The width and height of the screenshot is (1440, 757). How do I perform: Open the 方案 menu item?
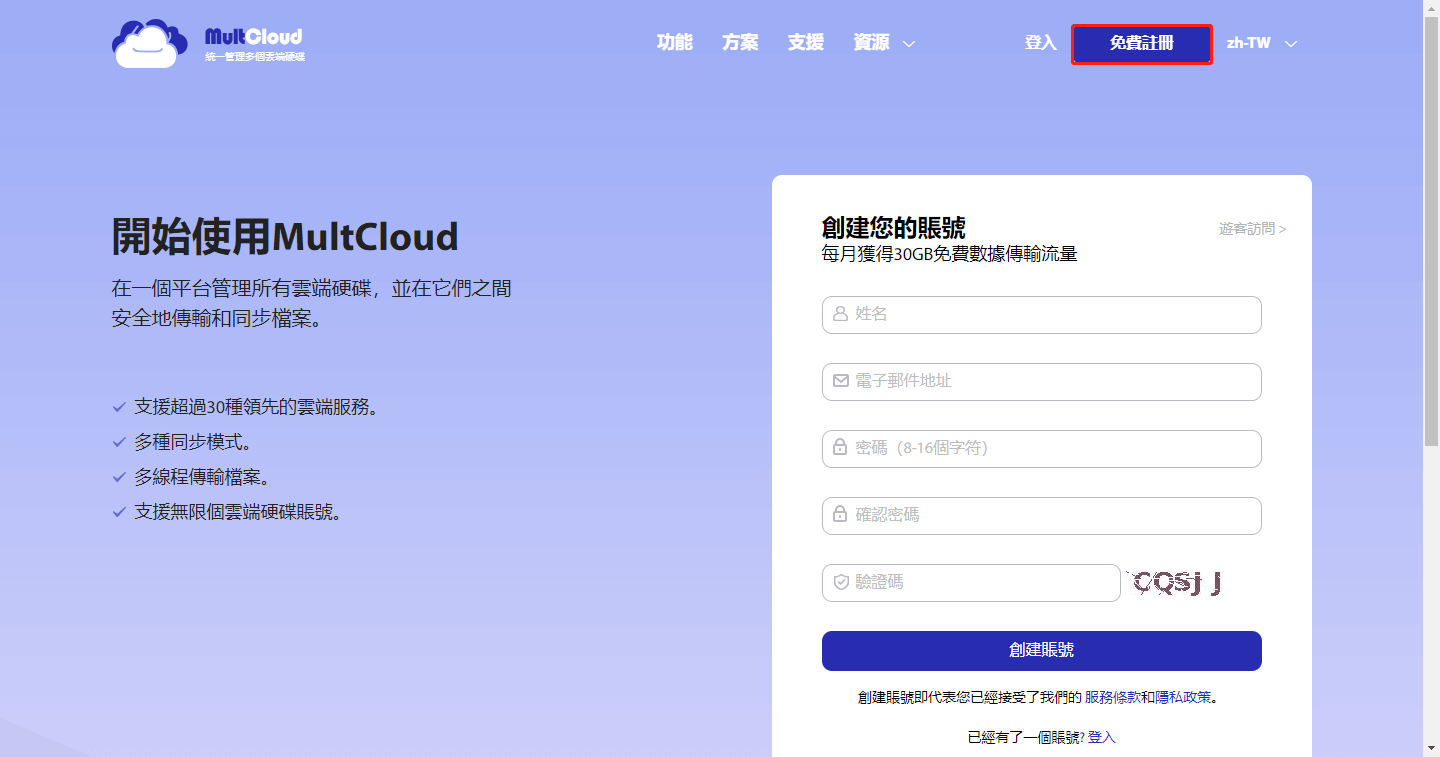740,43
